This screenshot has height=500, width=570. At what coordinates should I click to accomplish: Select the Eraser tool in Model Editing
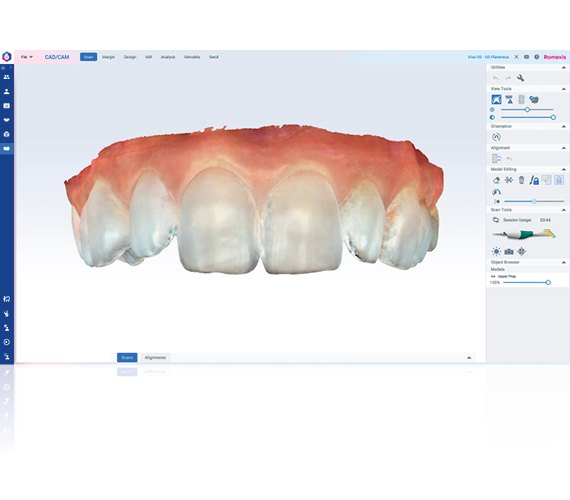496,180
